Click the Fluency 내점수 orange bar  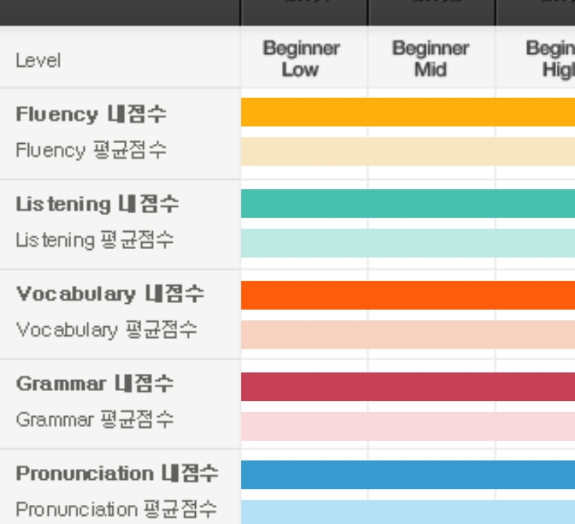408,112
